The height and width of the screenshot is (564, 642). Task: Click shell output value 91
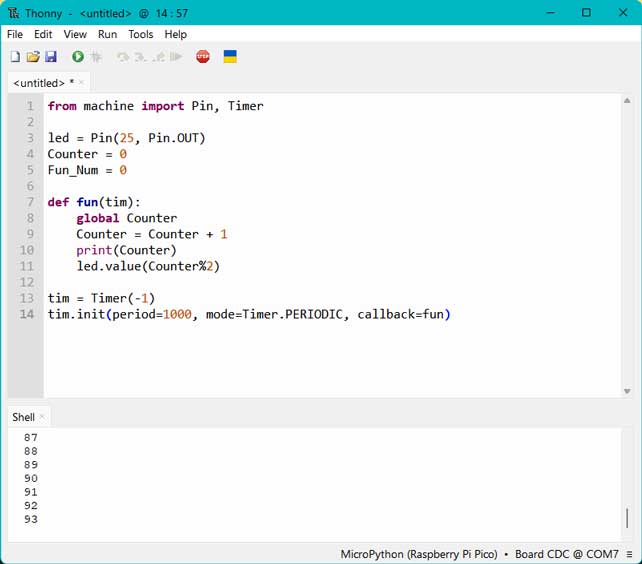(x=31, y=492)
